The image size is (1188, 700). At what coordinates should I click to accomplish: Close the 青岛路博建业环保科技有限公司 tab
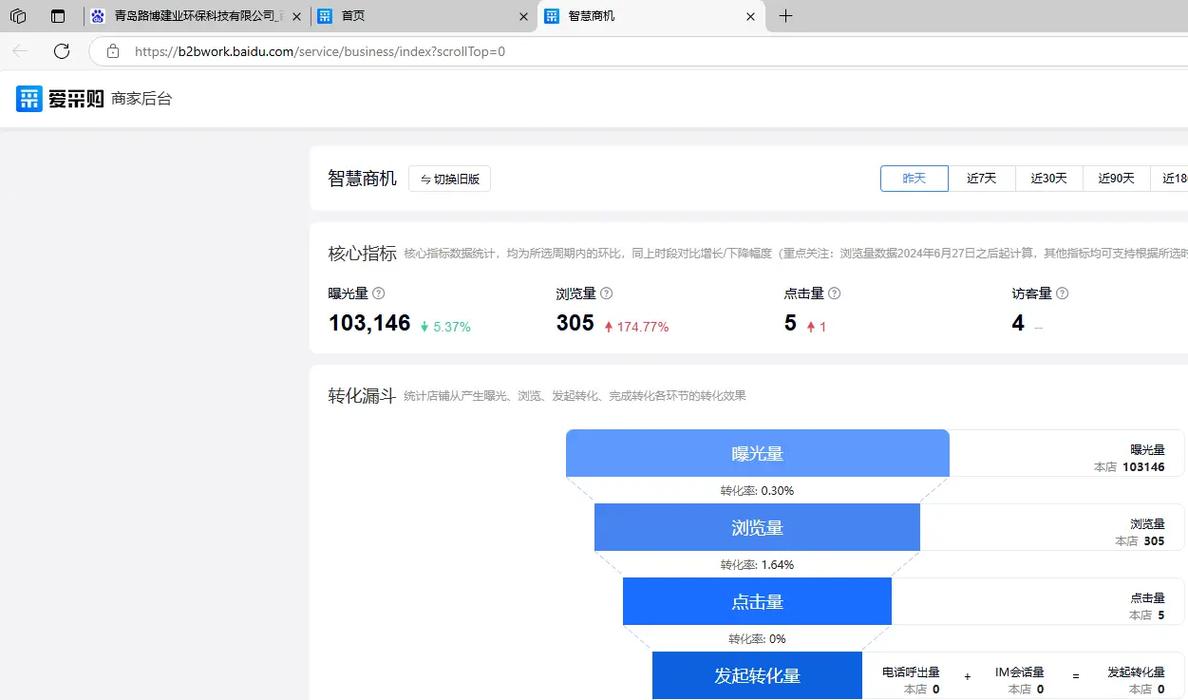[296, 16]
